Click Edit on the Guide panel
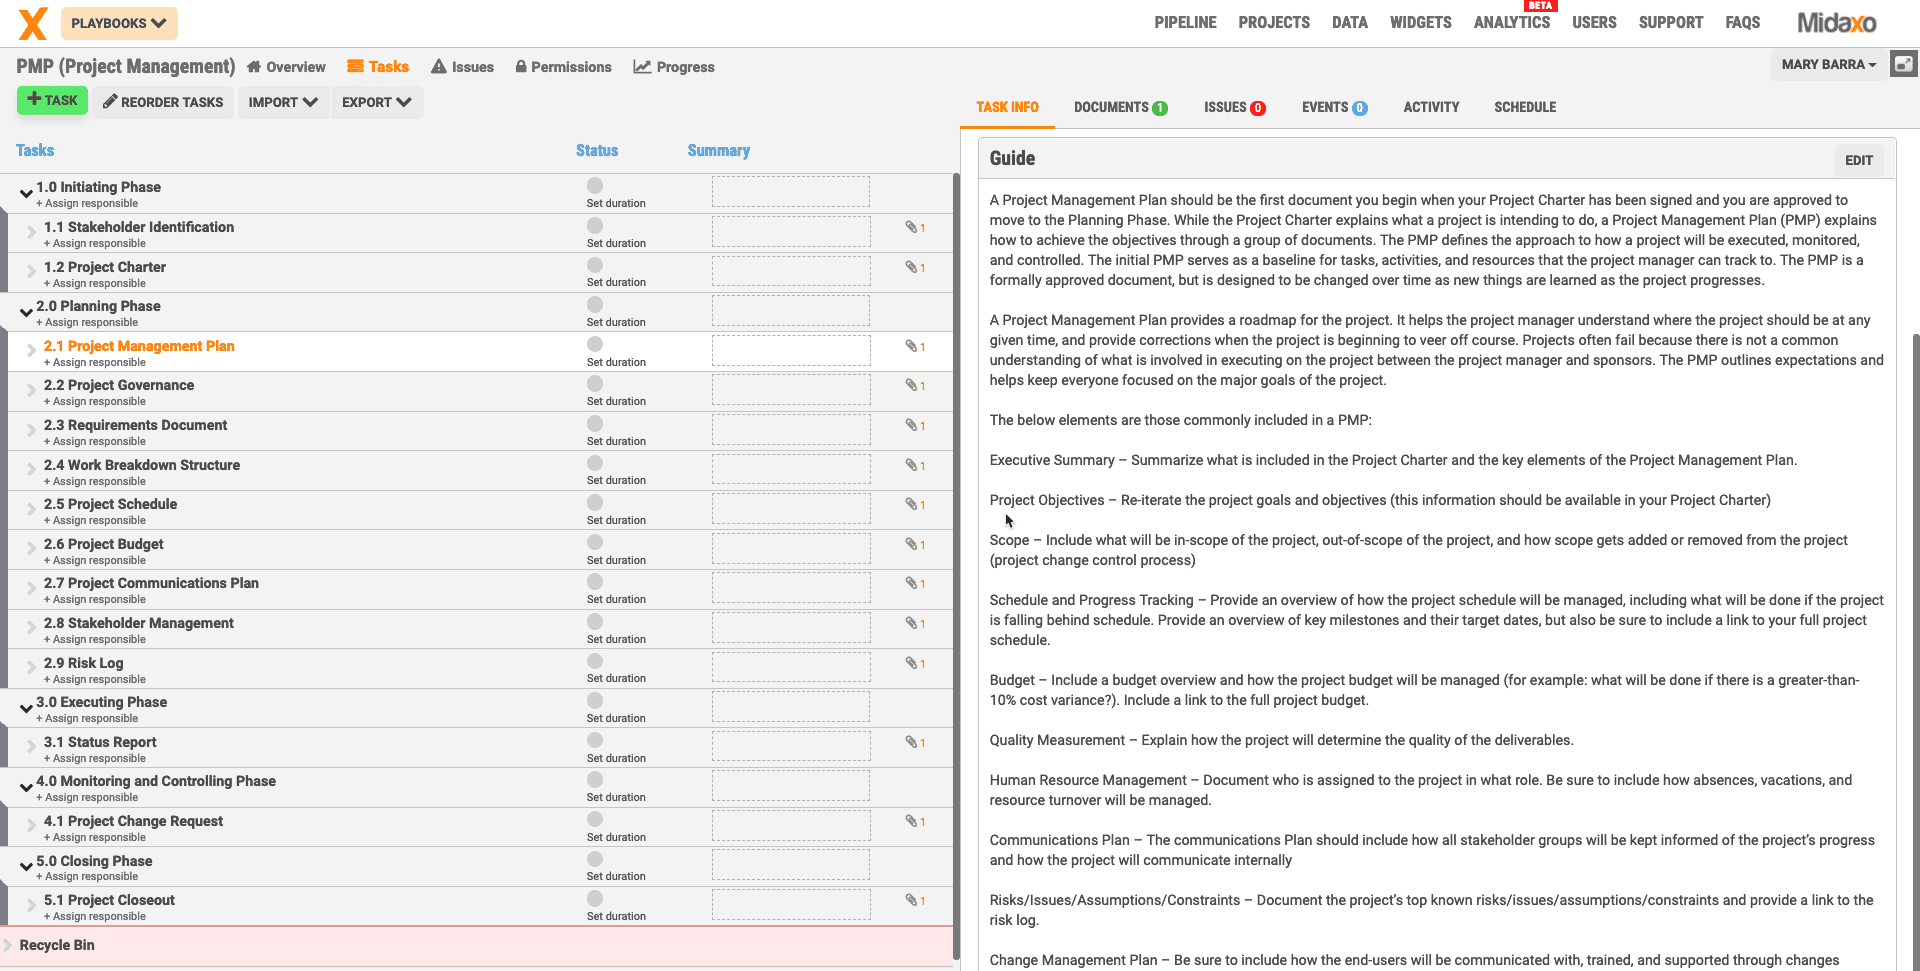1920x971 pixels. pos(1859,160)
